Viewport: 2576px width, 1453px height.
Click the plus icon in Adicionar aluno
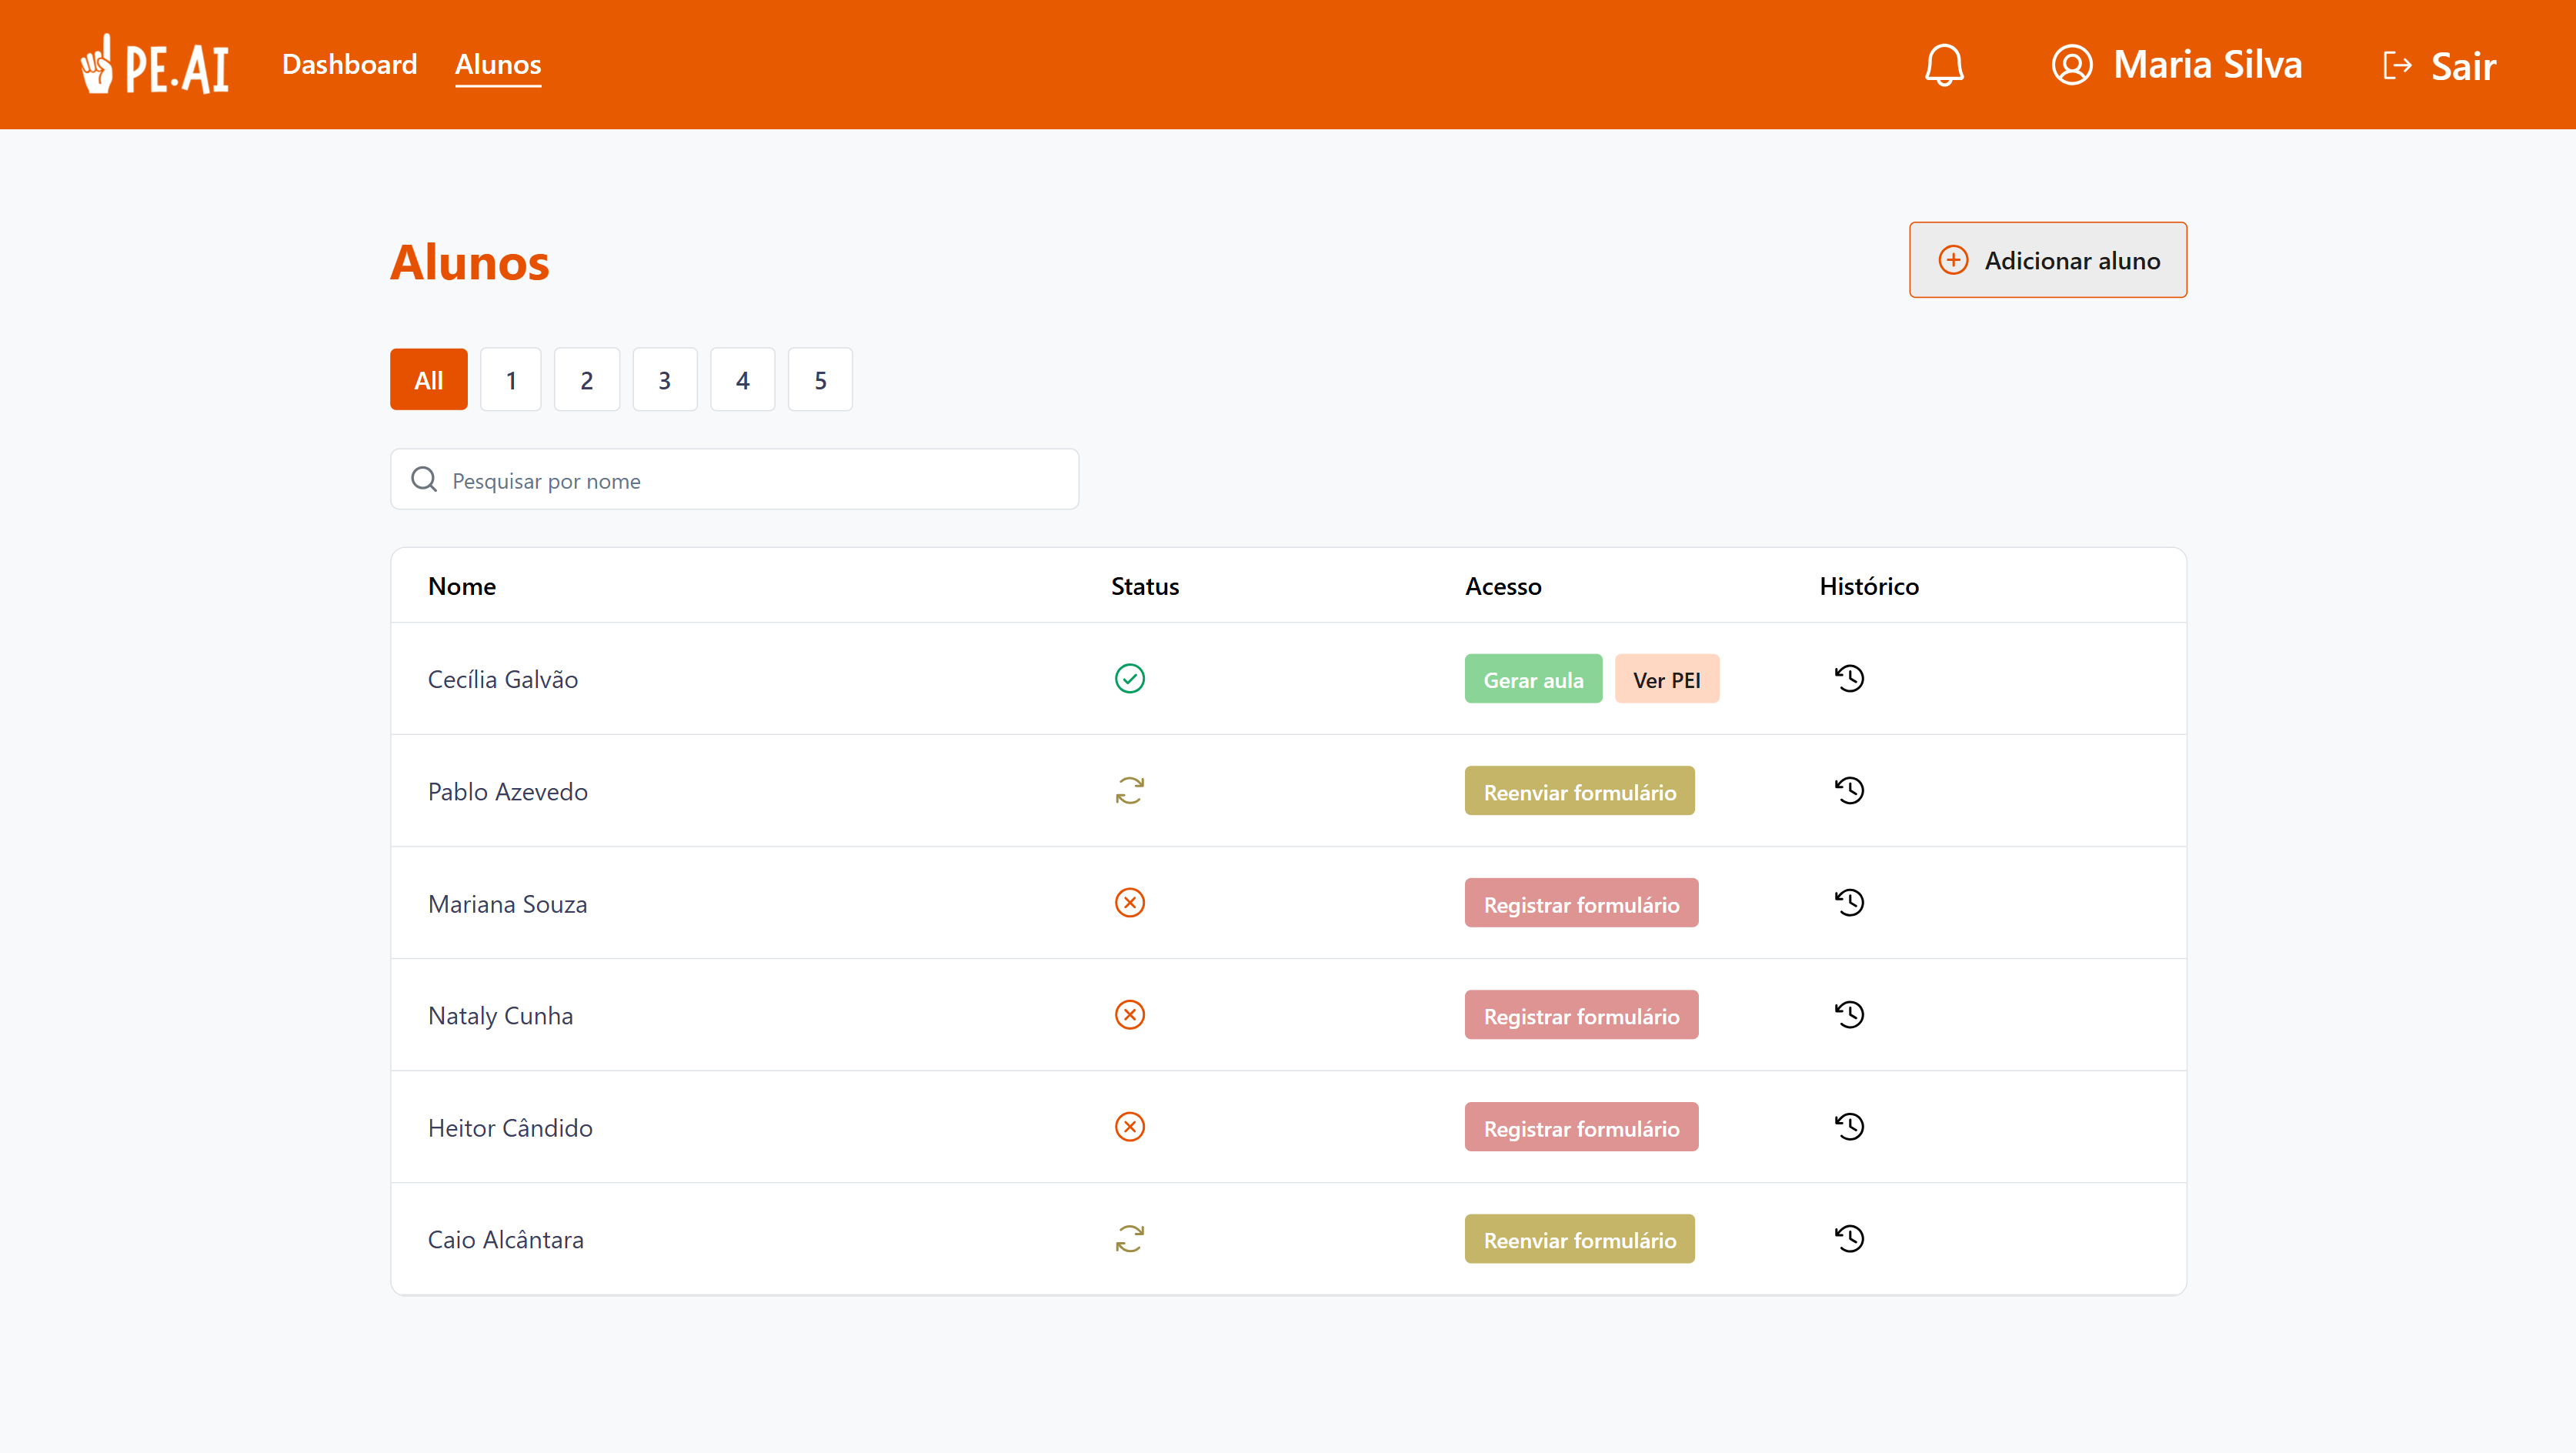point(1954,259)
